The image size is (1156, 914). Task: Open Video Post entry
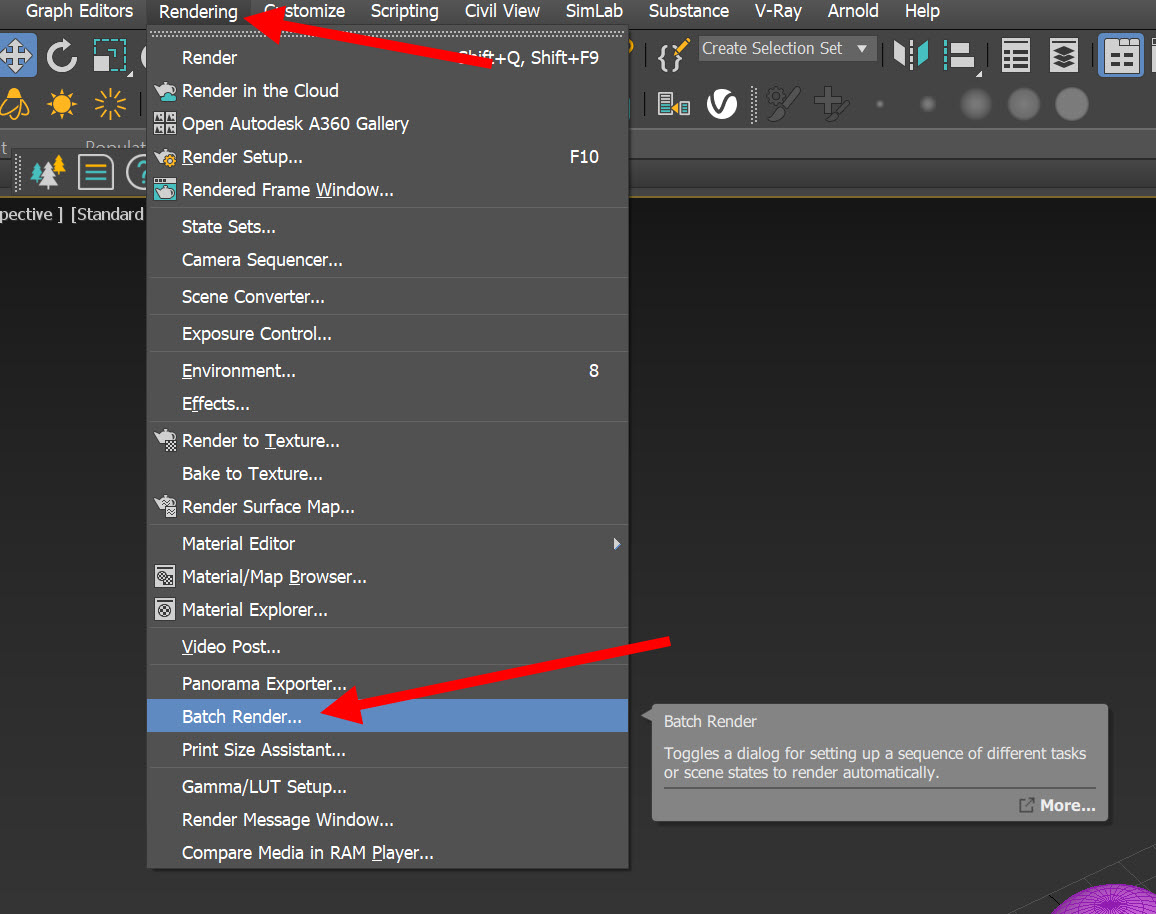click(x=388, y=647)
